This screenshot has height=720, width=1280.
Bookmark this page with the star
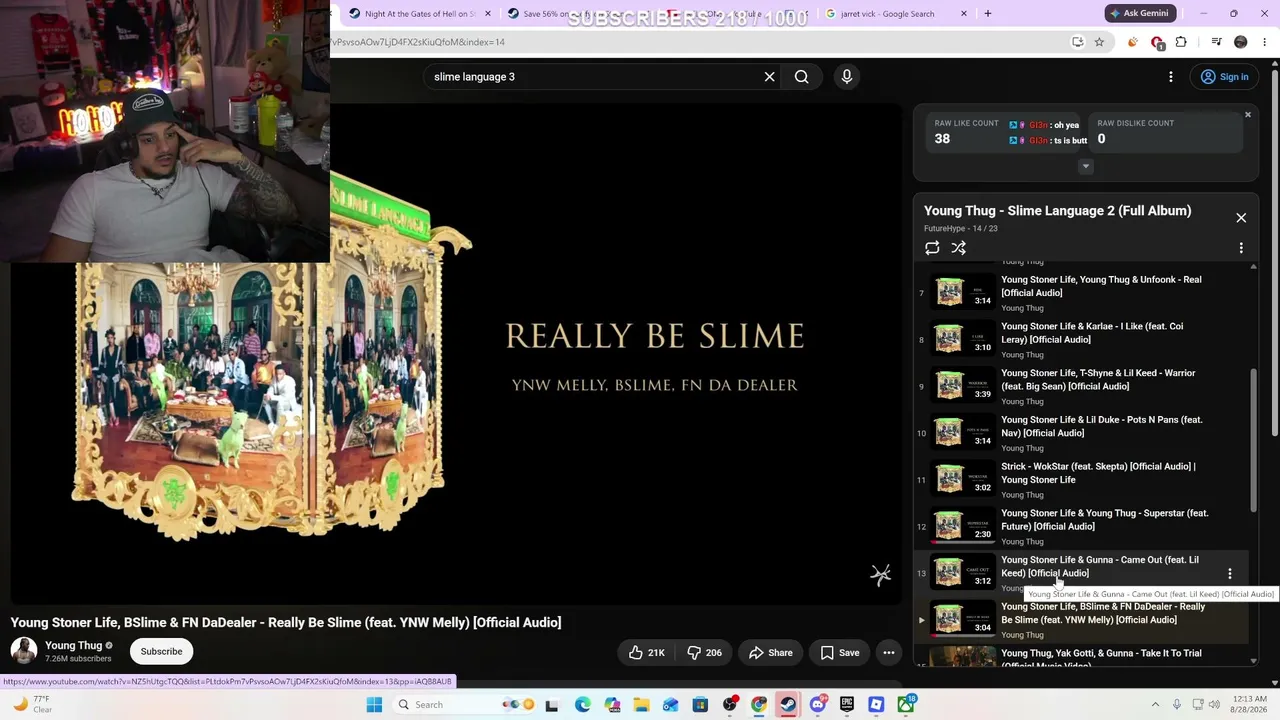(1099, 42)
